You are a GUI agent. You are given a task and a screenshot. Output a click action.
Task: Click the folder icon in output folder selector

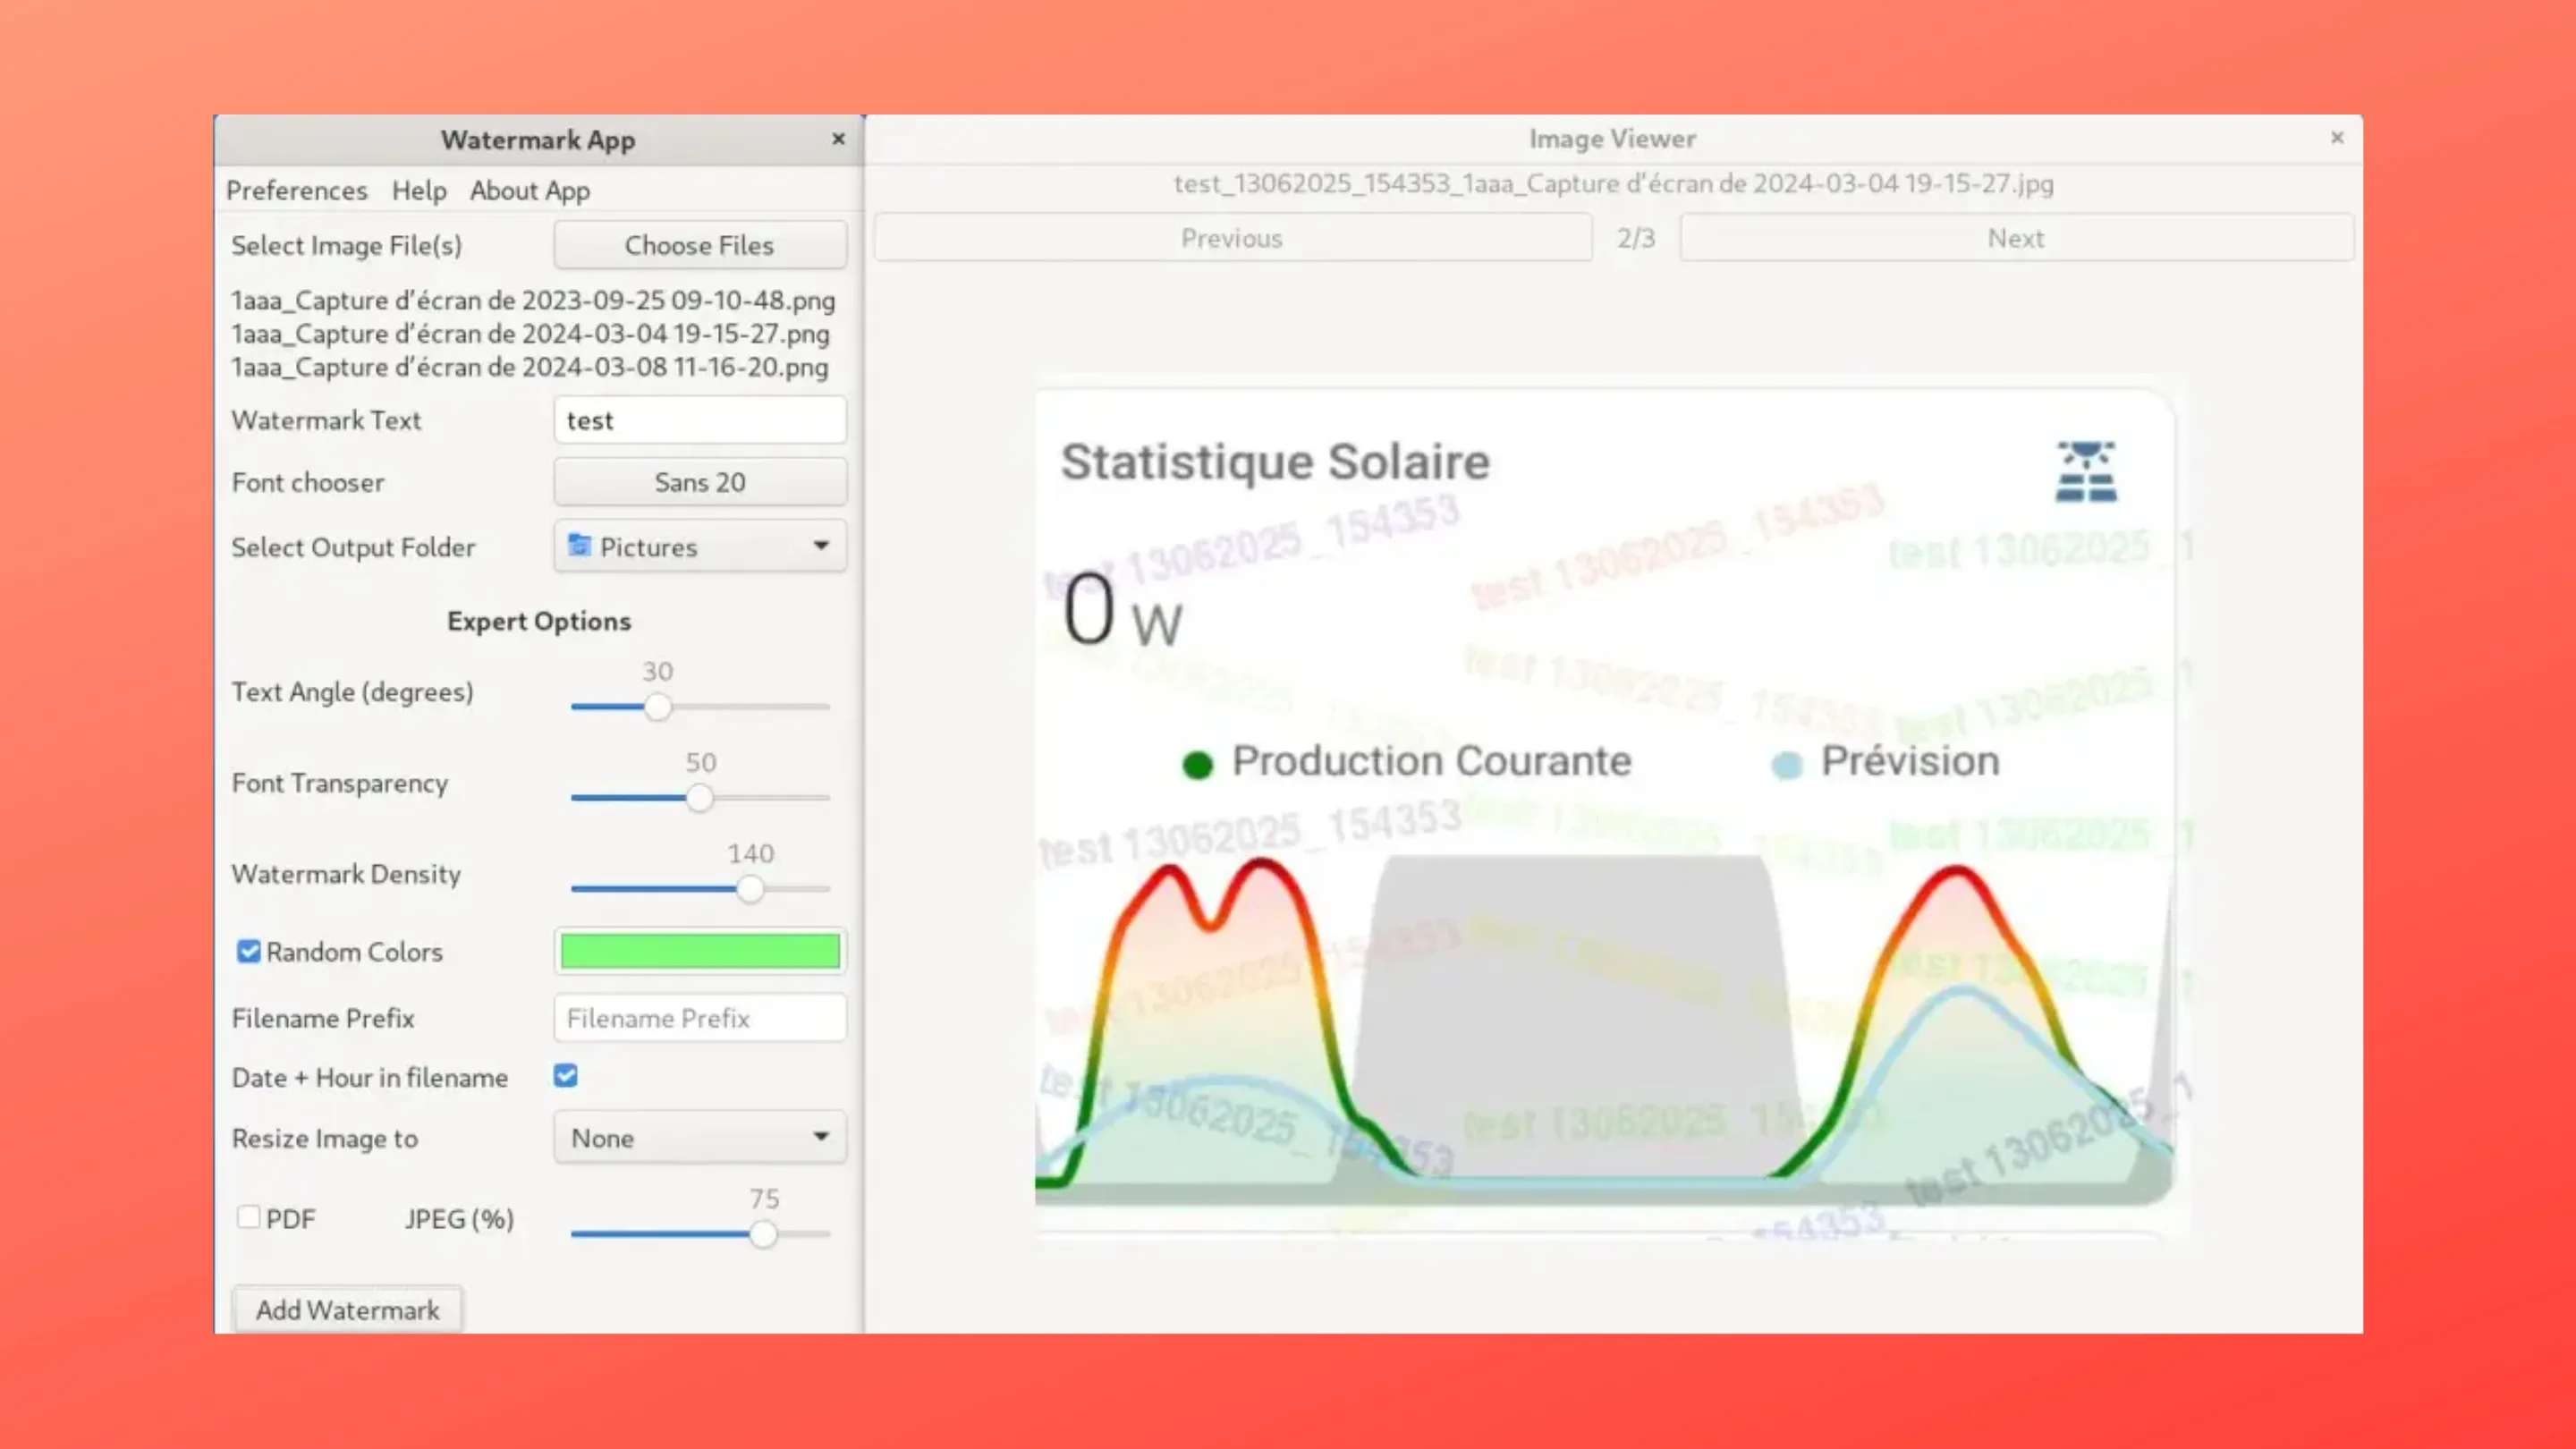click(x=579, y=545)
